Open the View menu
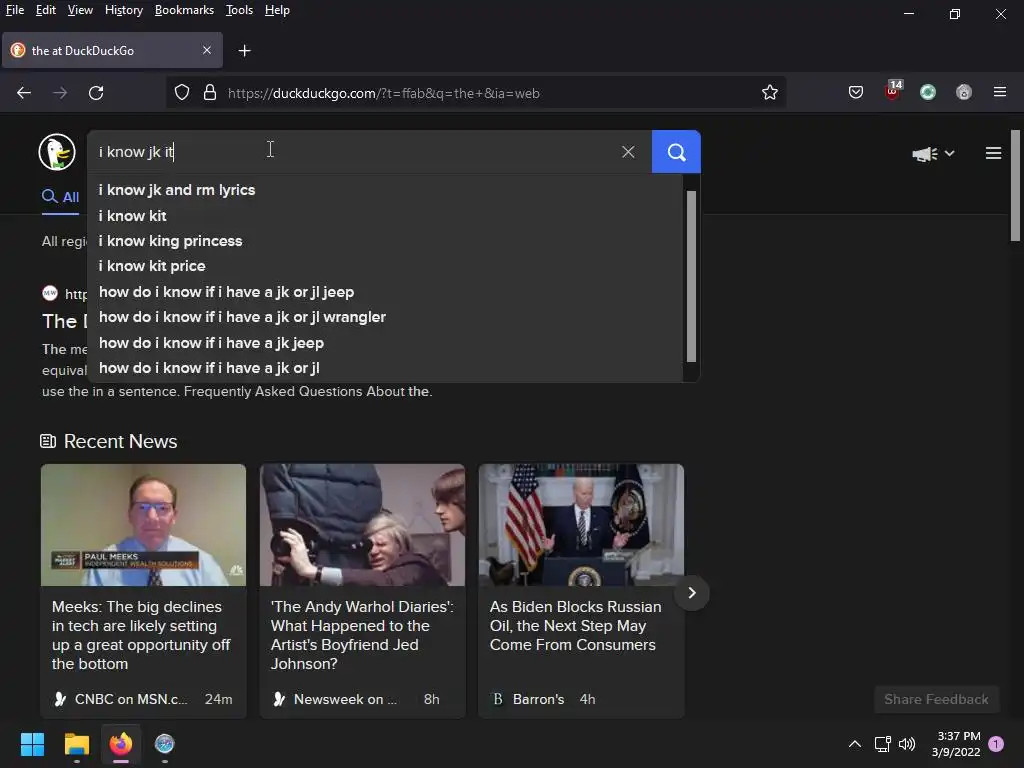 tap(80, 10)
